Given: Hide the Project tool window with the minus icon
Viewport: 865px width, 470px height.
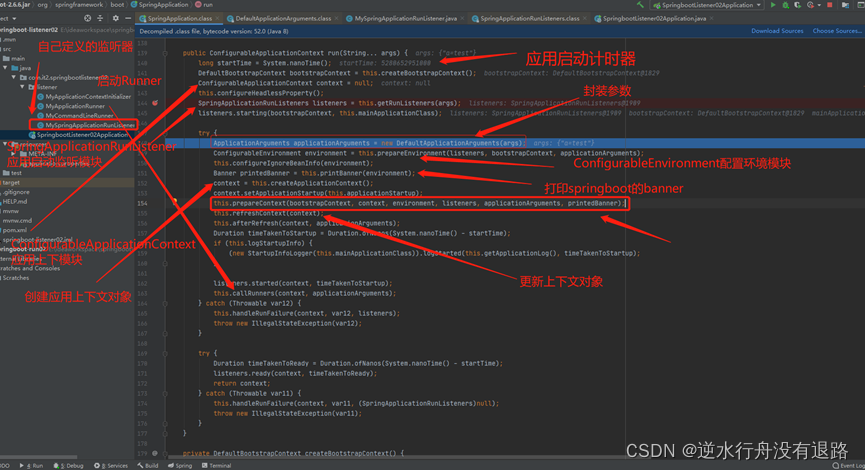Looking at the screenshot, I should tap(127, 18).
